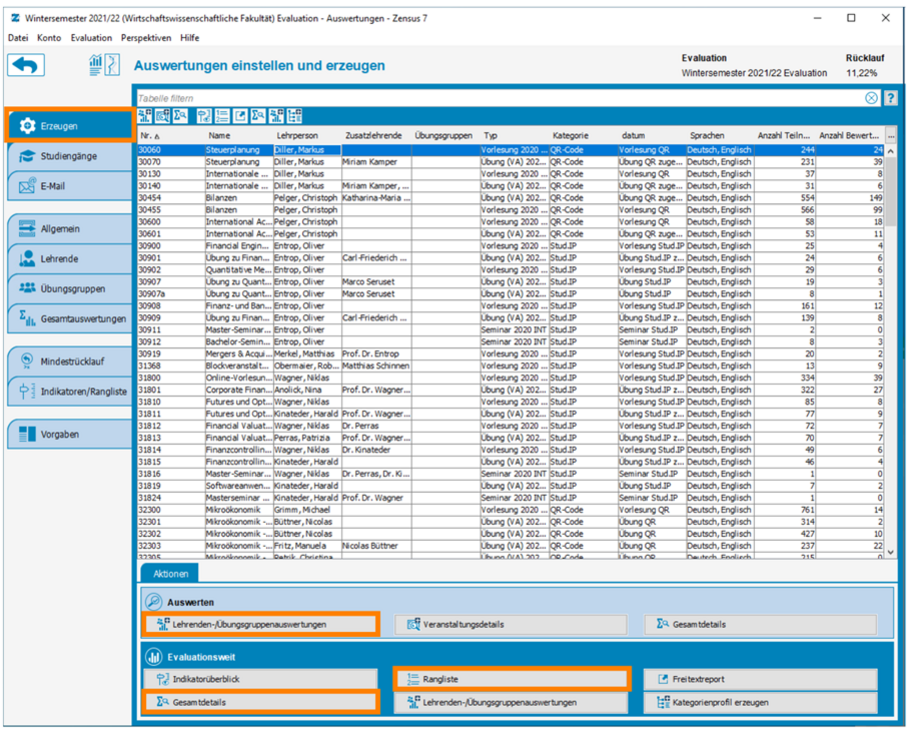Open the Studiengänge sidebar section
This screenshot has height=730, width=907.
click(x=70, y=157)
